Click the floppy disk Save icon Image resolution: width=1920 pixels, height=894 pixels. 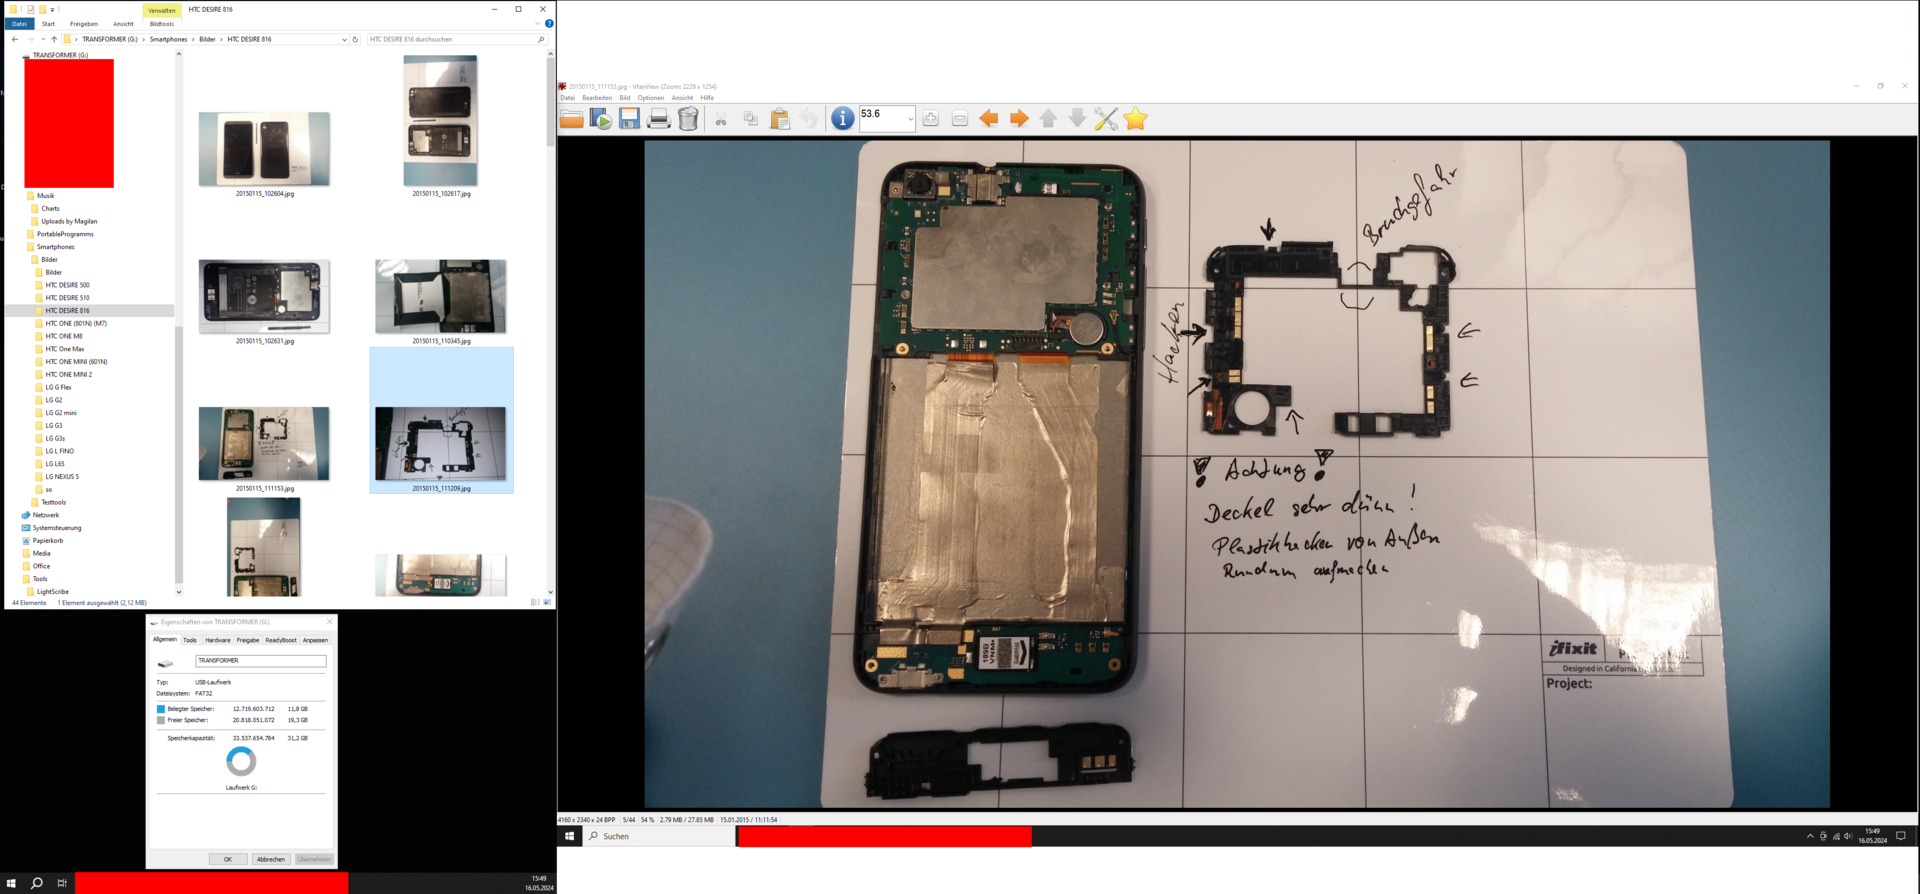click(630, 119)
